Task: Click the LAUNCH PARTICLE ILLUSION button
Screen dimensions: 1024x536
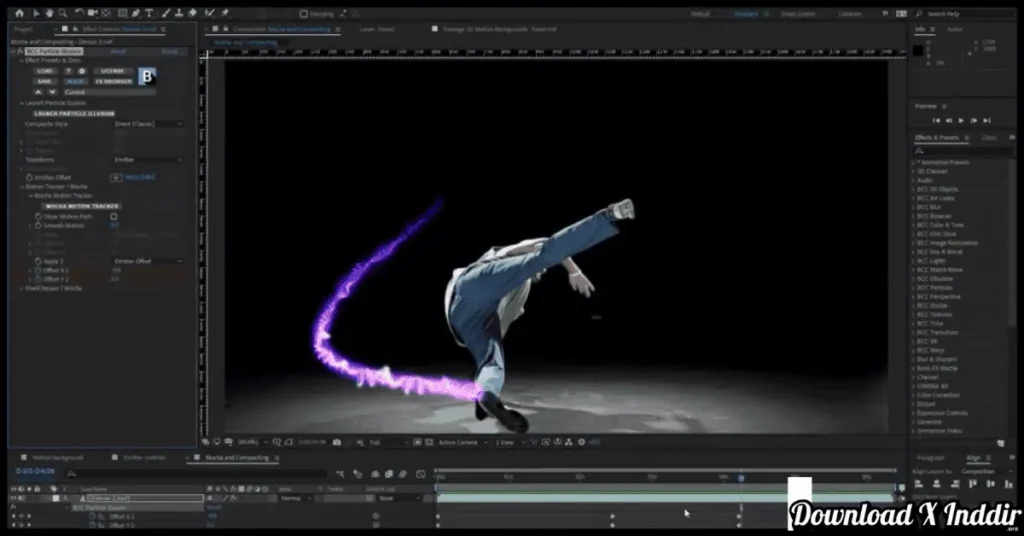Action: pyautogui.click(x=74, y=114)
